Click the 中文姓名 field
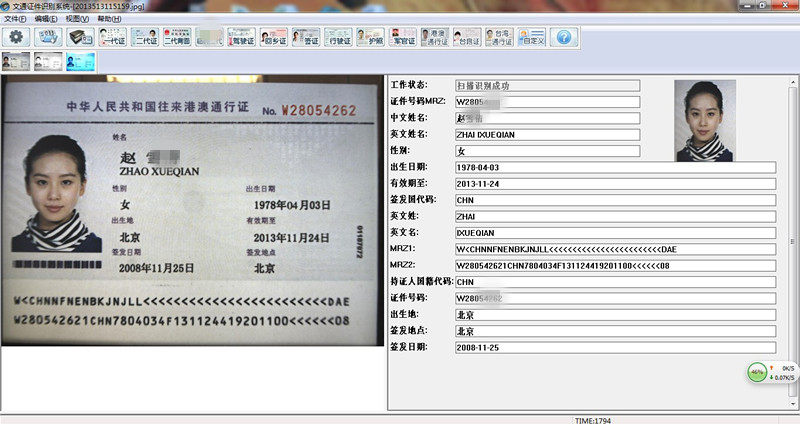The width and height of the screenshot is (800, 424). click(x=547, y=118)
